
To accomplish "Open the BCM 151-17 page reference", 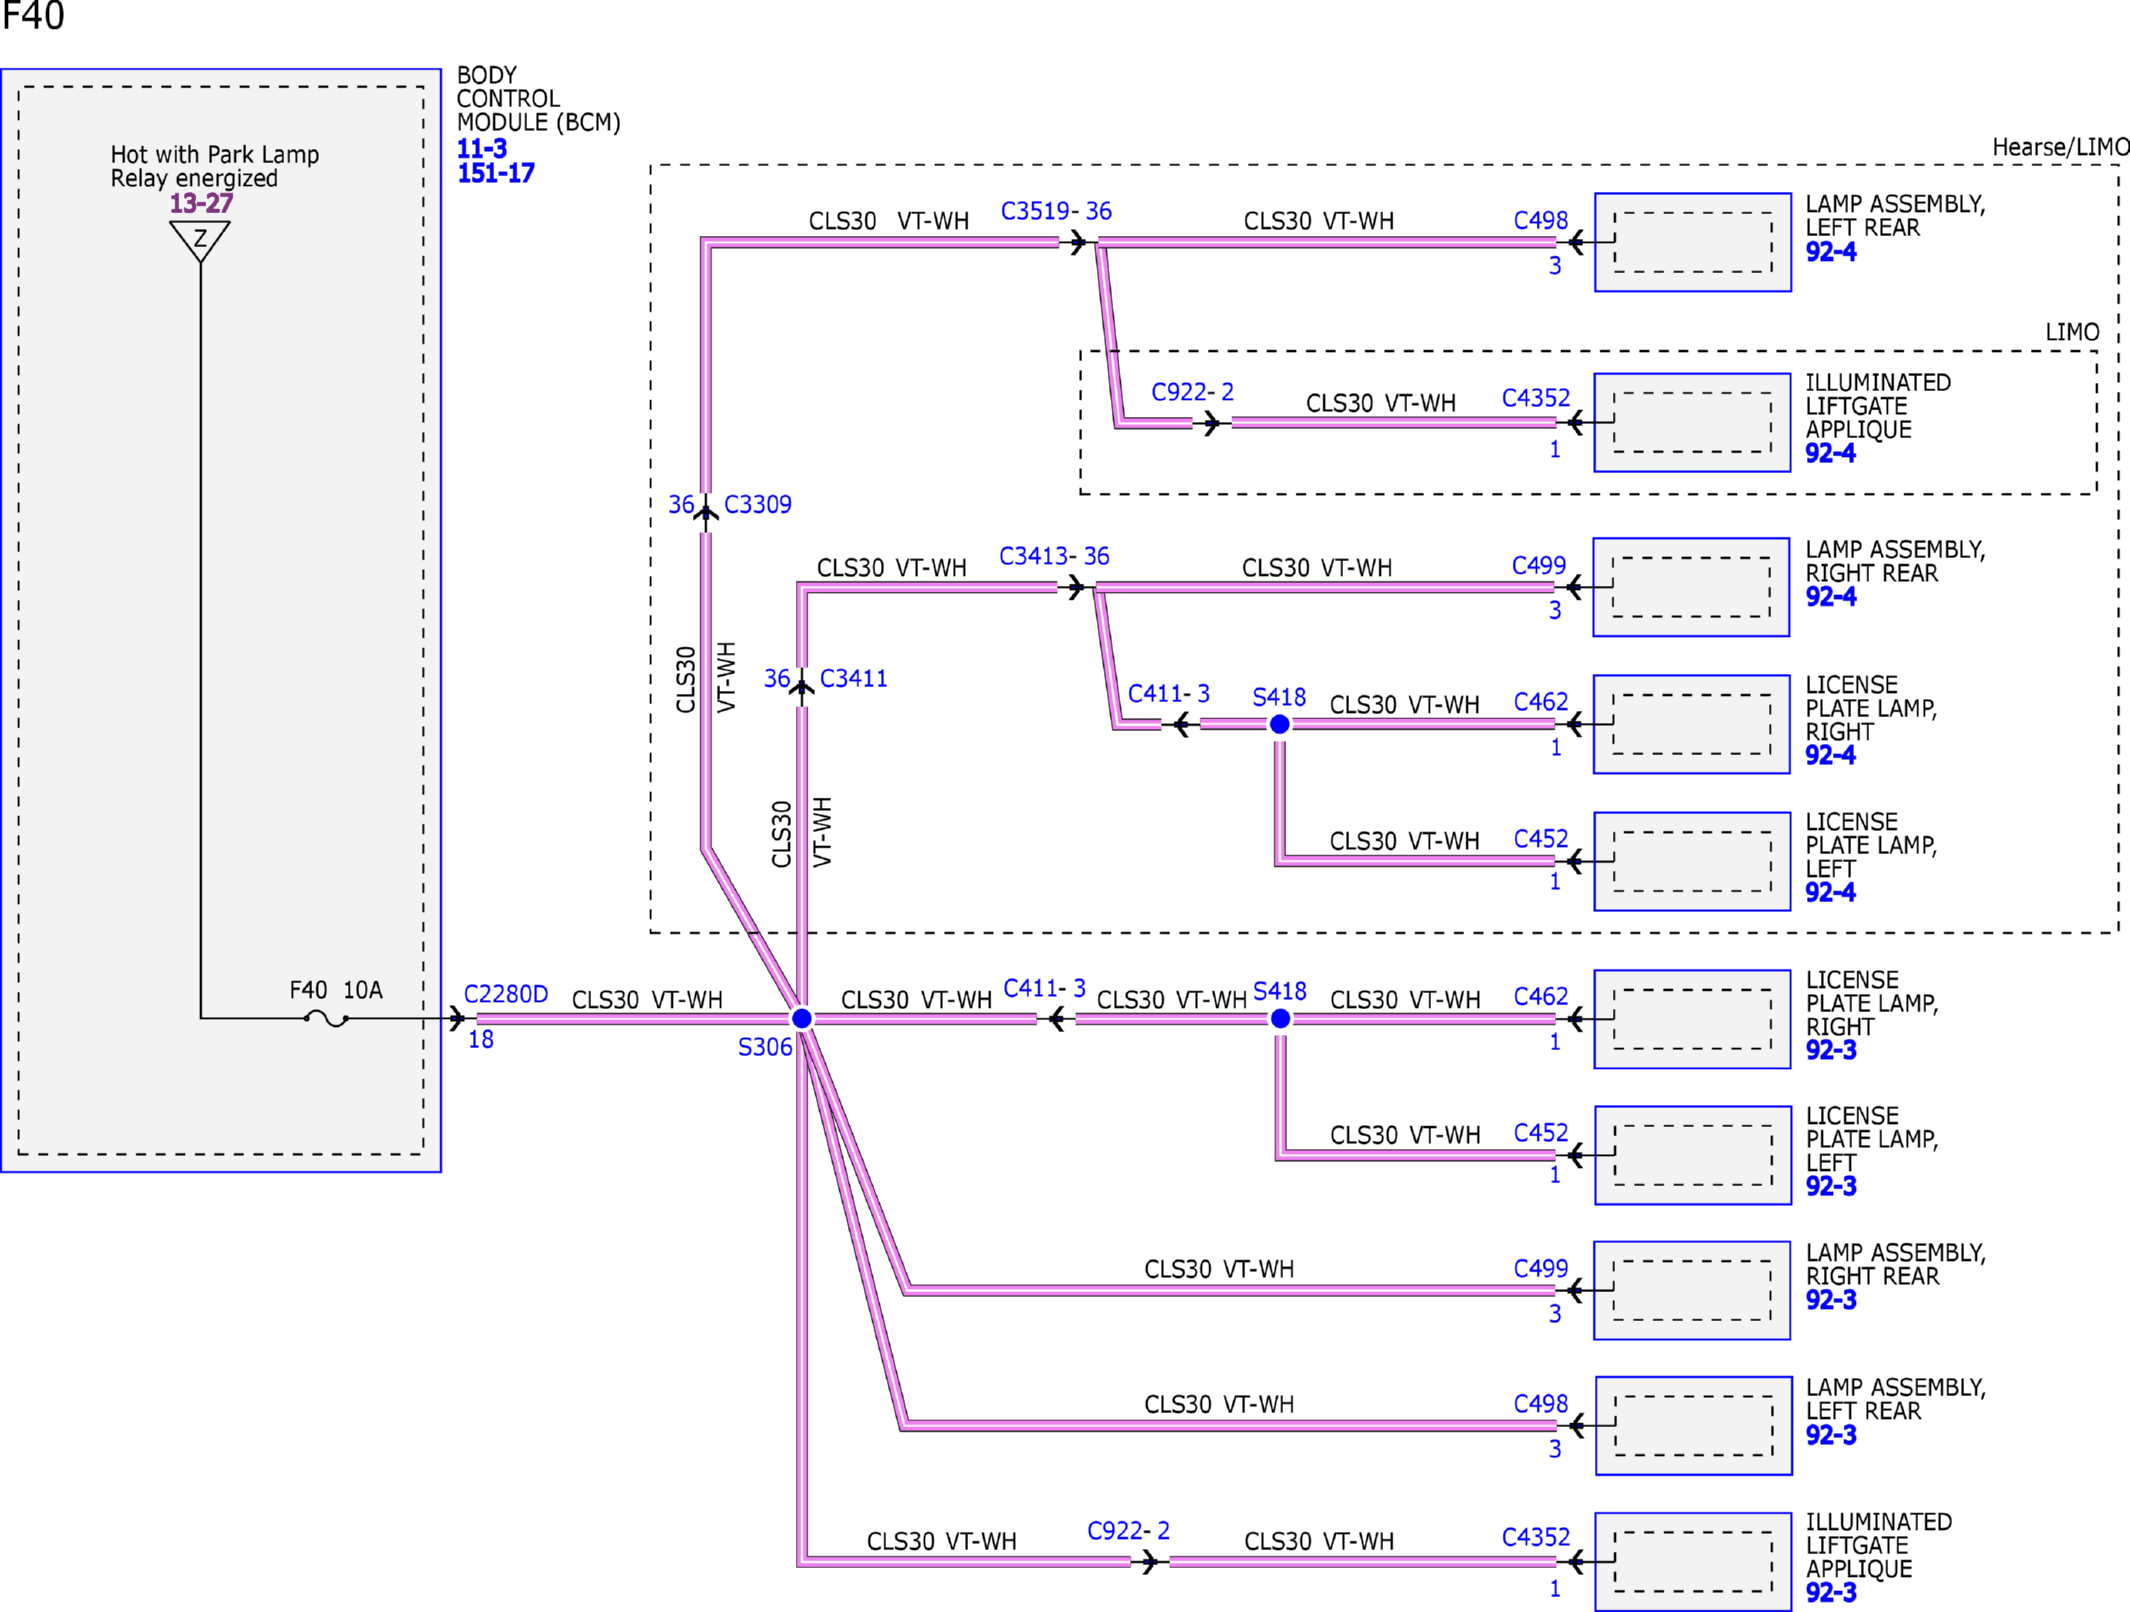I will point(496,173).
